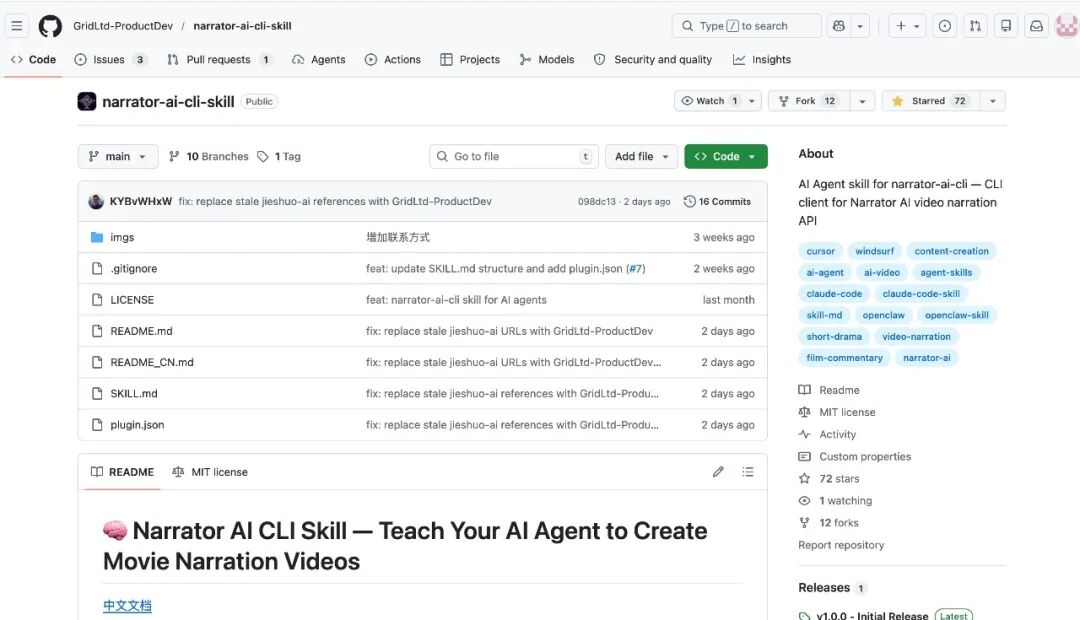
Task: Click the Go to file search field
Action: [x=514, y=156]
